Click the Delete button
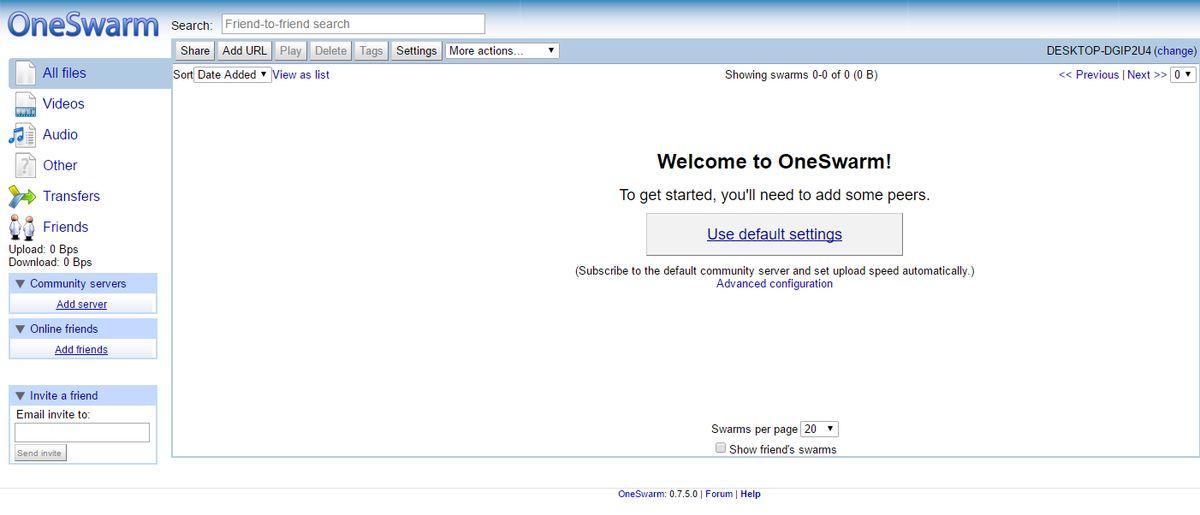1200x515 pixels. tap(331, 51)
